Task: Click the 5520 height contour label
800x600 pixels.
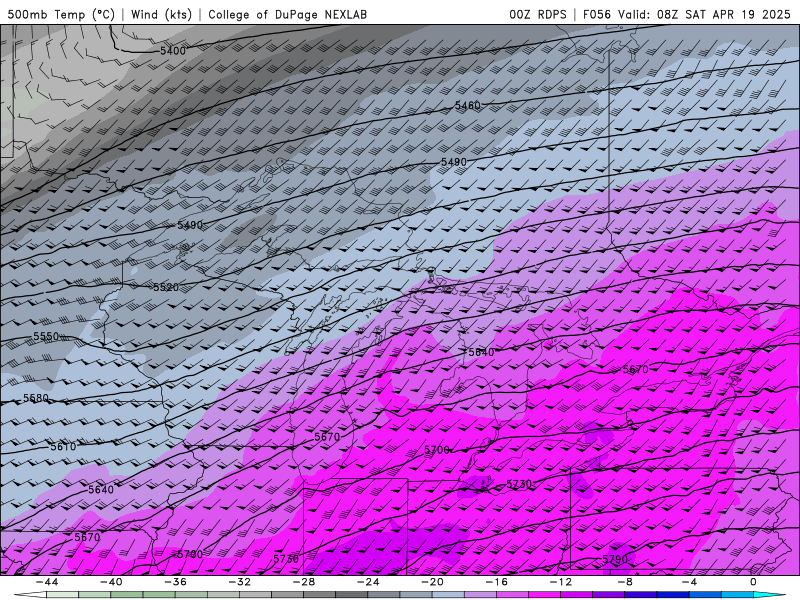Action: click(x=166, y=288)
